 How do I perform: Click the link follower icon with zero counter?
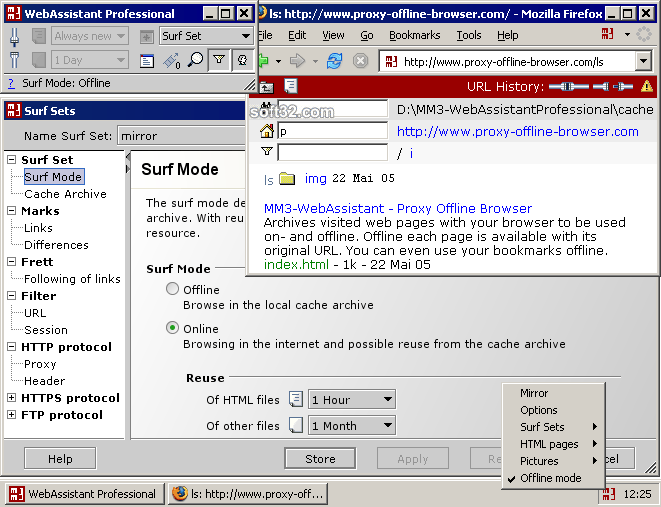click(x=172, y=61)
